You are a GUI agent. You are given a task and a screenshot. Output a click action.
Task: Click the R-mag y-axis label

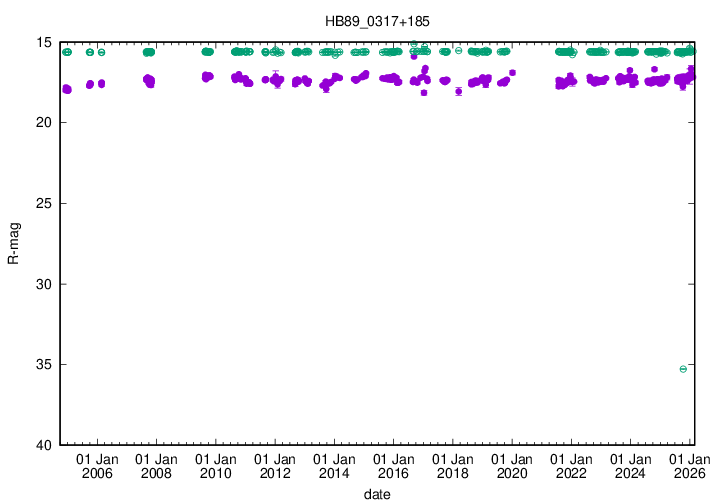pos(14,243)
